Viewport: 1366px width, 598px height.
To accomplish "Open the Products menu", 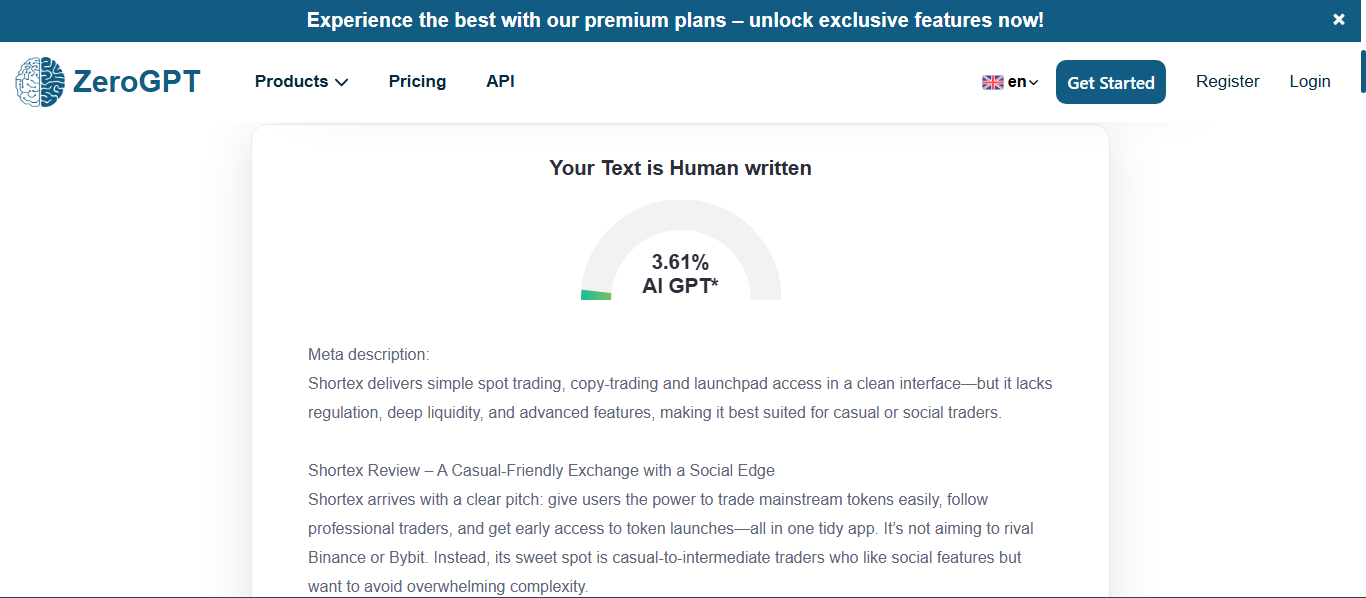I will 291,82.
